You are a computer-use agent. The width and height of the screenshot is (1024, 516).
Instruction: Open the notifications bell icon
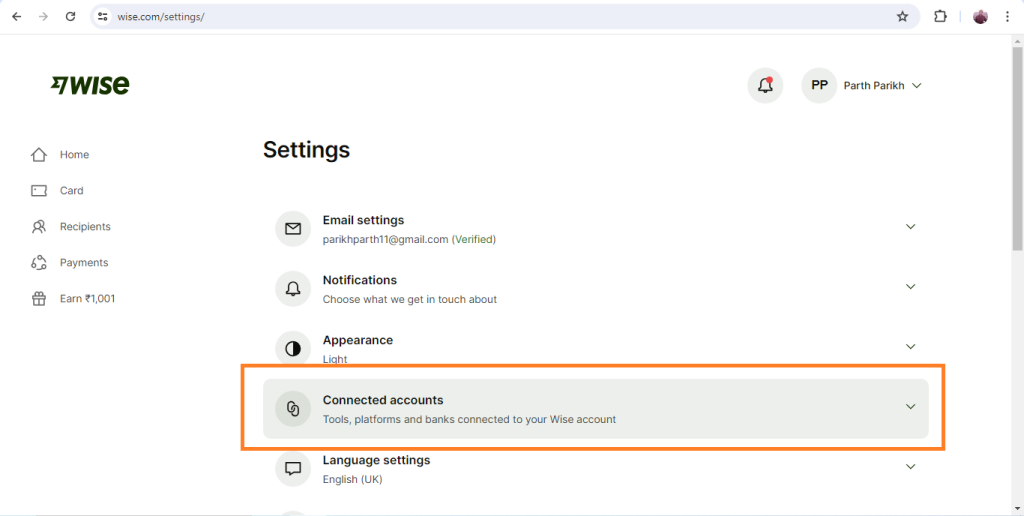765,86
